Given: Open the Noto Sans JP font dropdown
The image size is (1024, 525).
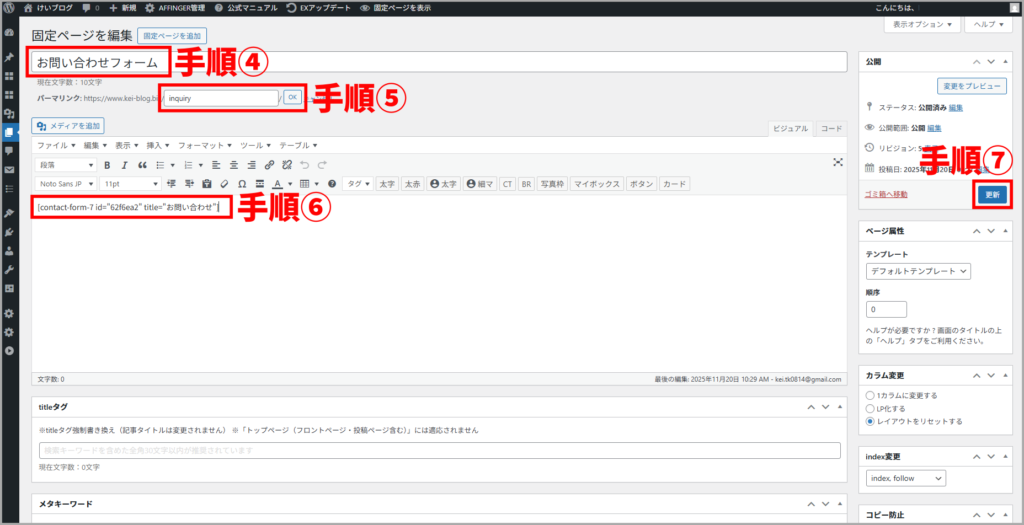Looking at the screenshot, I should [x=67, y=184].
